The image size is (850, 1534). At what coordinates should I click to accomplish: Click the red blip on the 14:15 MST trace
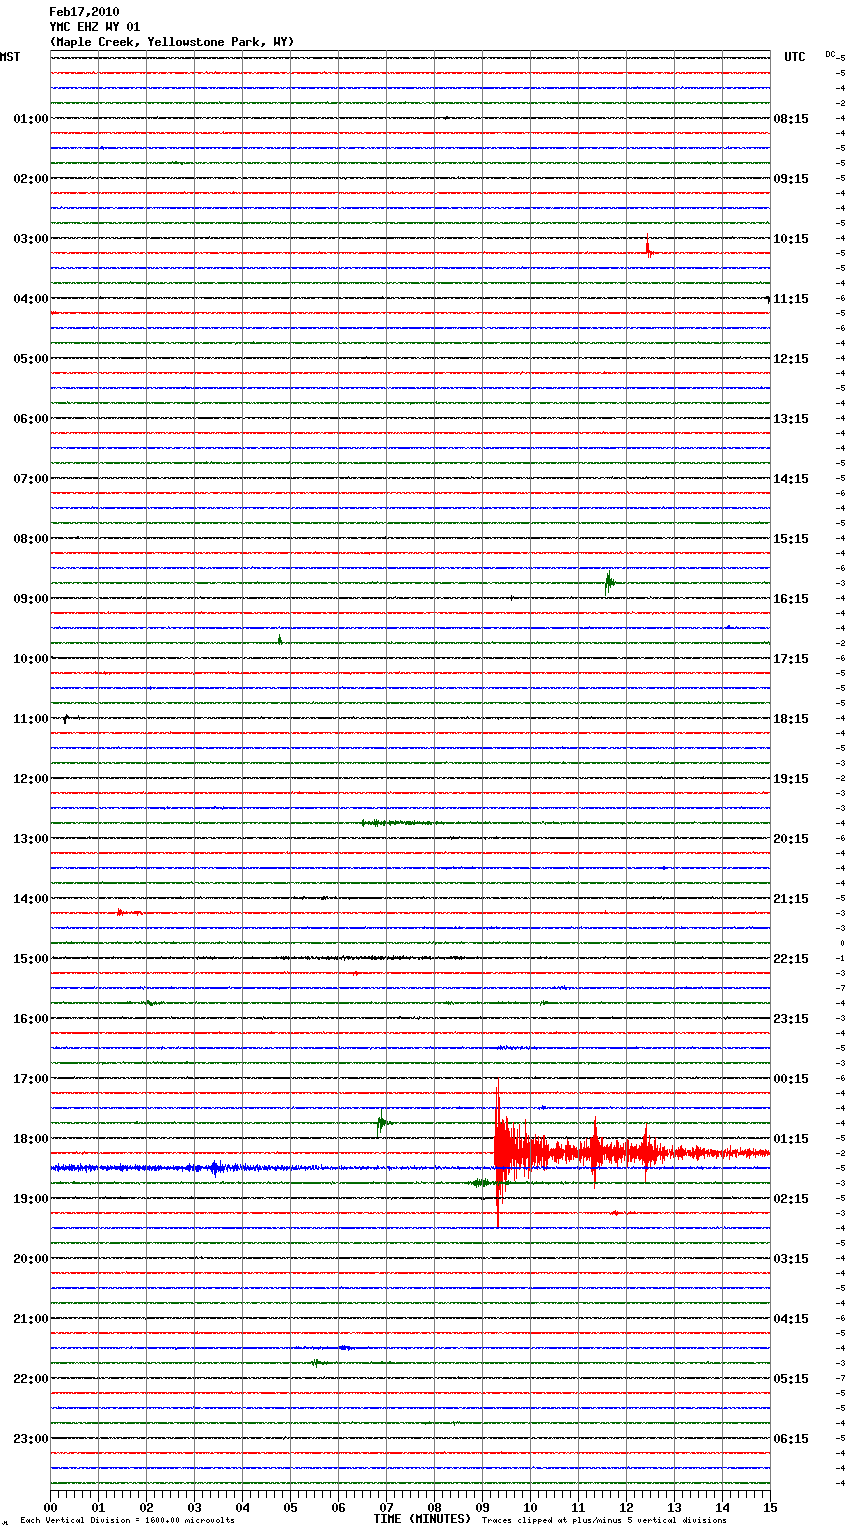[x=128, y=912]
